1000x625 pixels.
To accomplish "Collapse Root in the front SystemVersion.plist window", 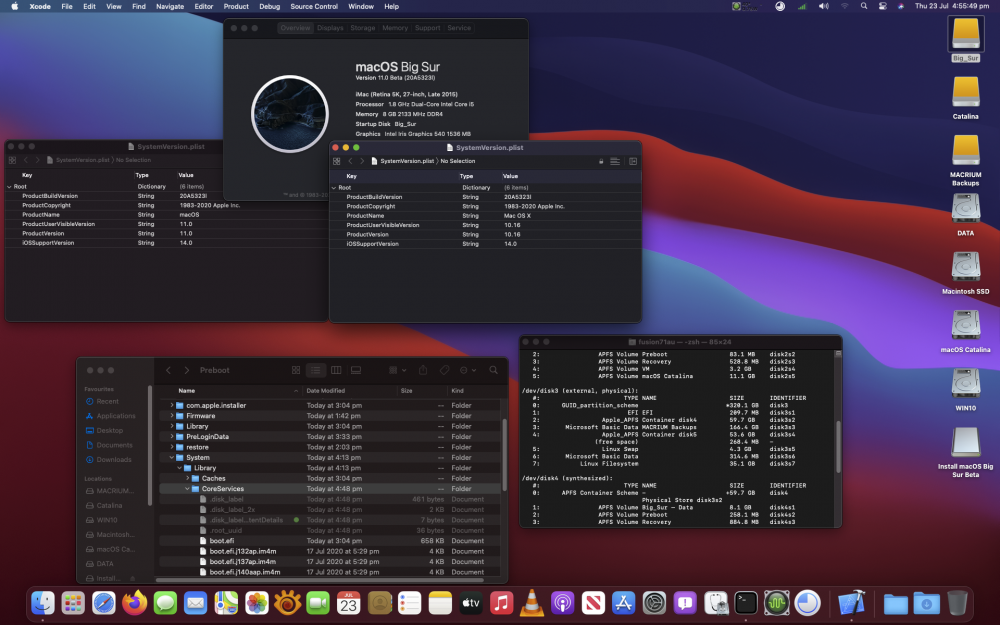I will (x=334, y=188).
